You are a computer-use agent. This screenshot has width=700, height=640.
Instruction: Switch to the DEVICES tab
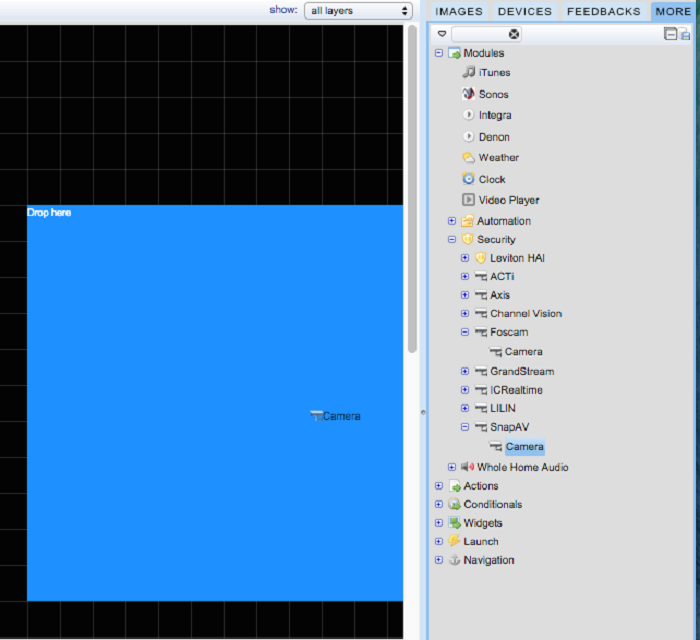pos(525,11)
